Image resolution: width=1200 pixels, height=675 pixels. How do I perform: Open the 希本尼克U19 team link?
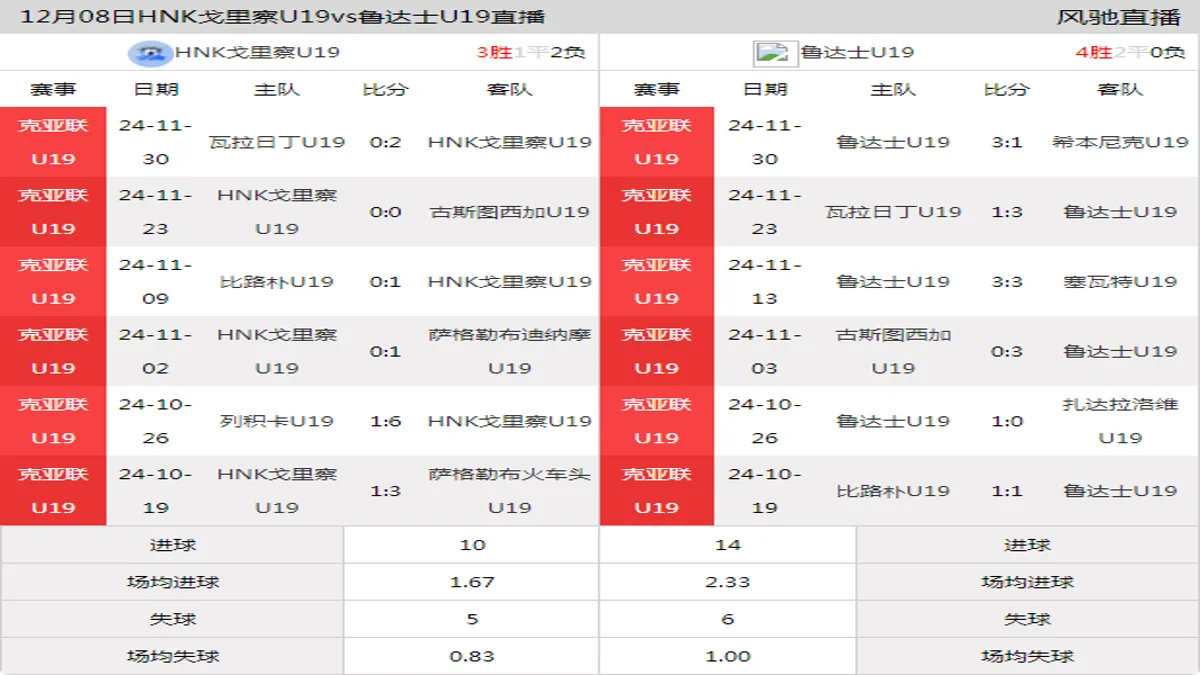coord(1120,142)
